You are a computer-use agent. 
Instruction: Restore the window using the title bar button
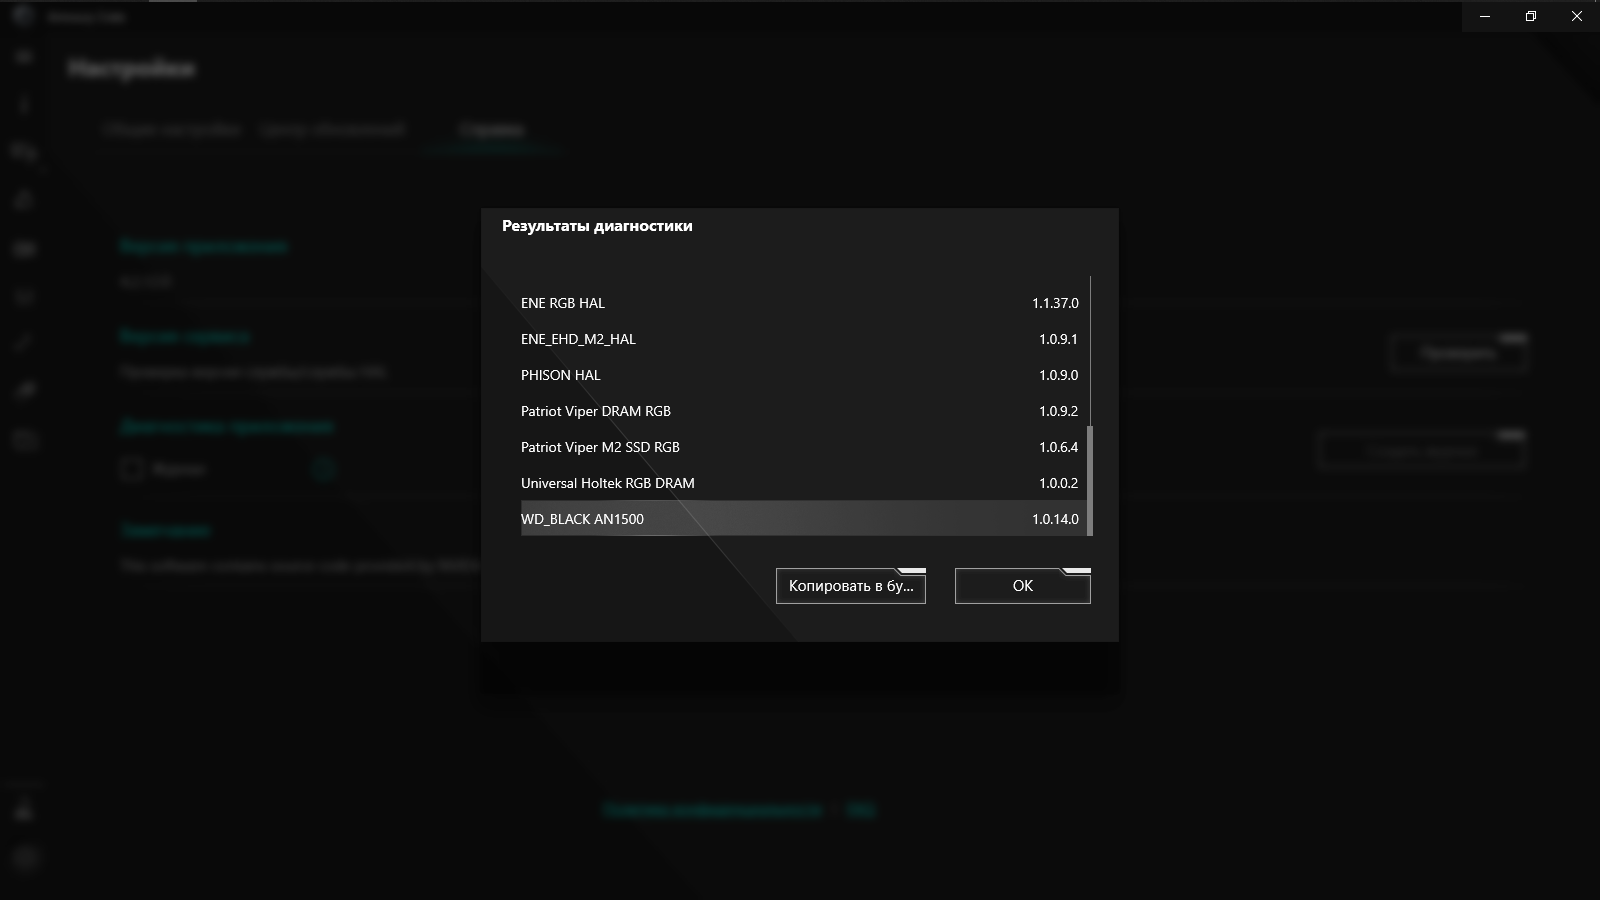point(1531,16)
